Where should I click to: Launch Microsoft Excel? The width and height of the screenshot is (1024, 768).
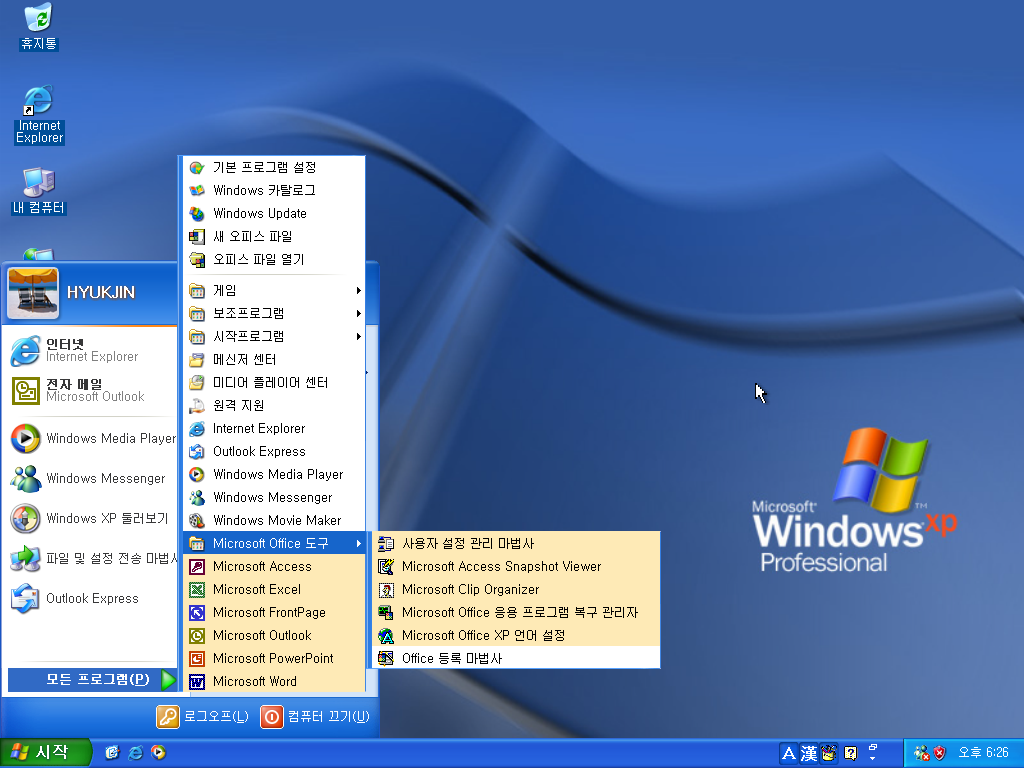274,589
